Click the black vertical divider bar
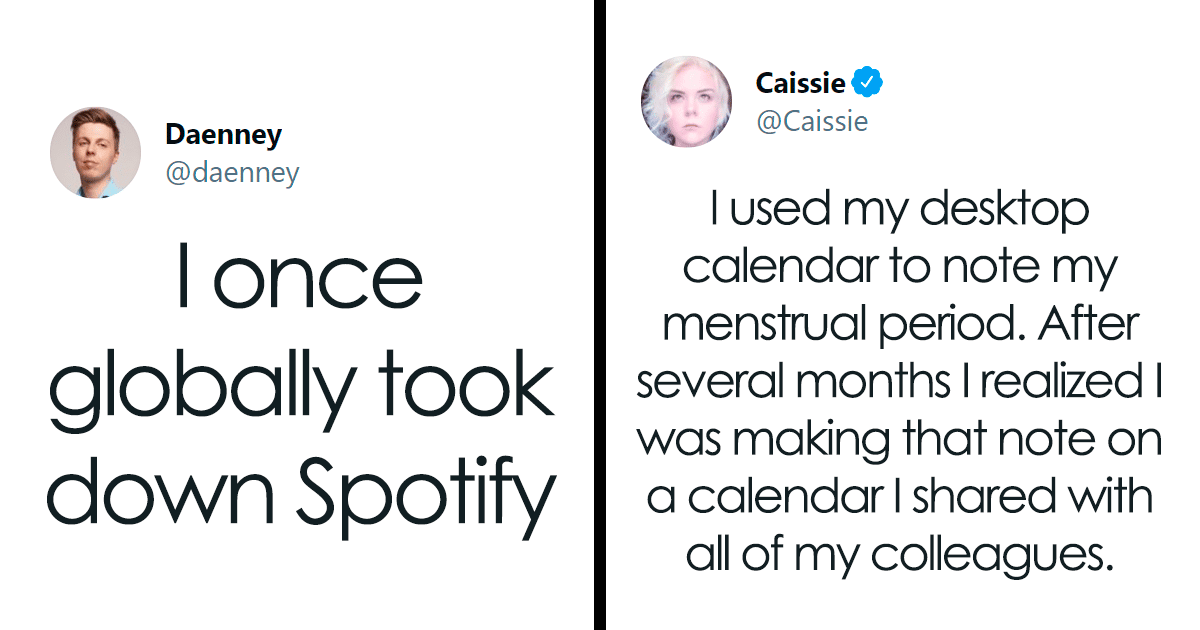The height and width of the screenshot is (630, 1200). (x=599, y=315)
